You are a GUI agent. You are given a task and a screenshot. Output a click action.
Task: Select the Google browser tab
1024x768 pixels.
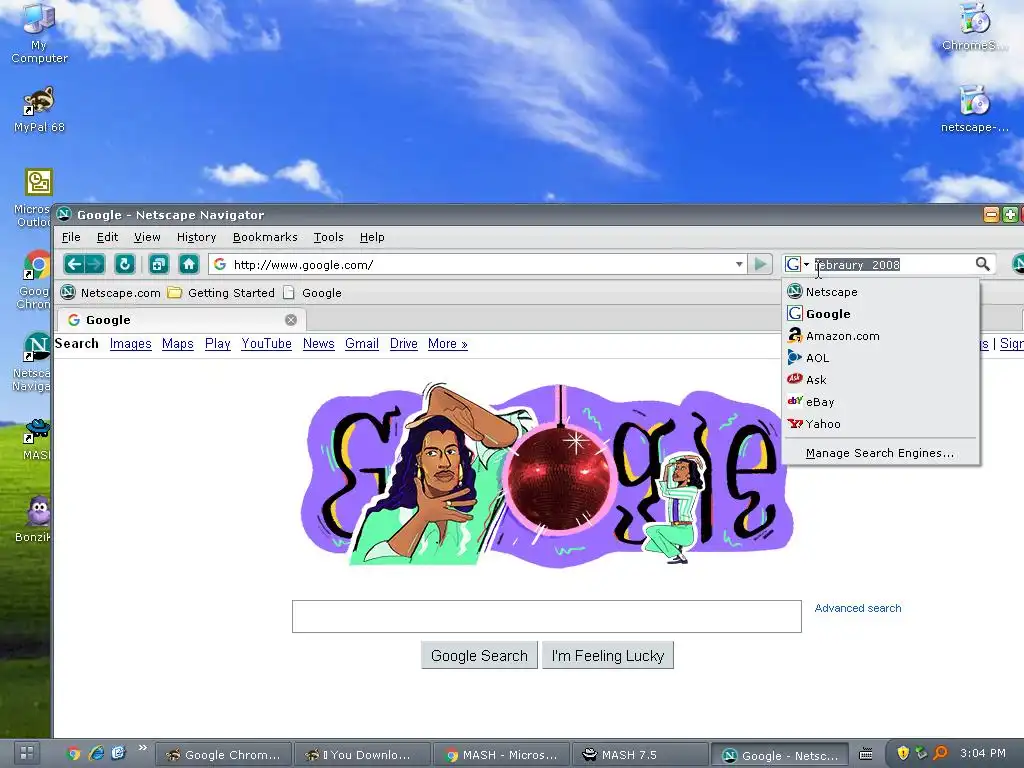[181, 320]
